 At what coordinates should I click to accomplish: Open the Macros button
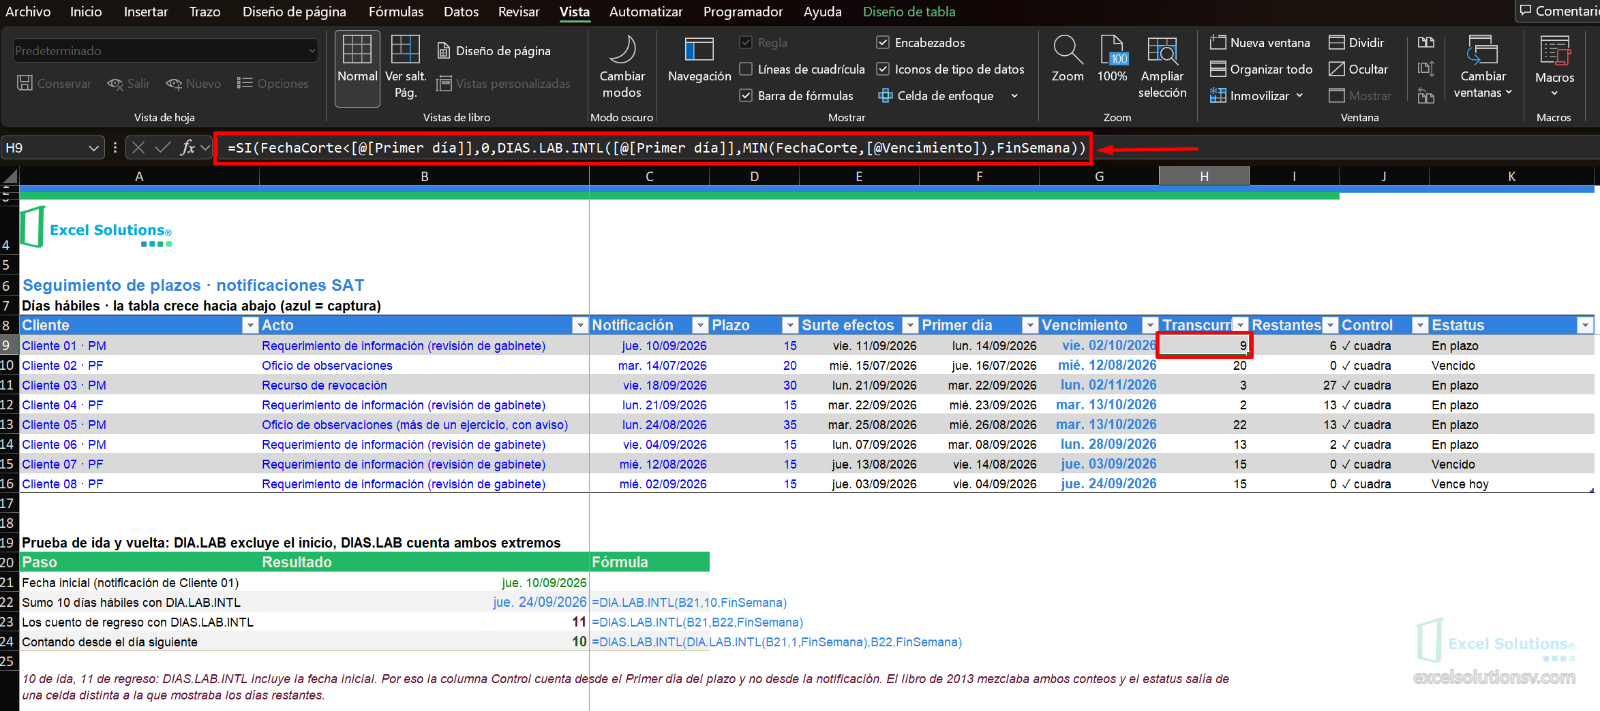pos(1554,65)
